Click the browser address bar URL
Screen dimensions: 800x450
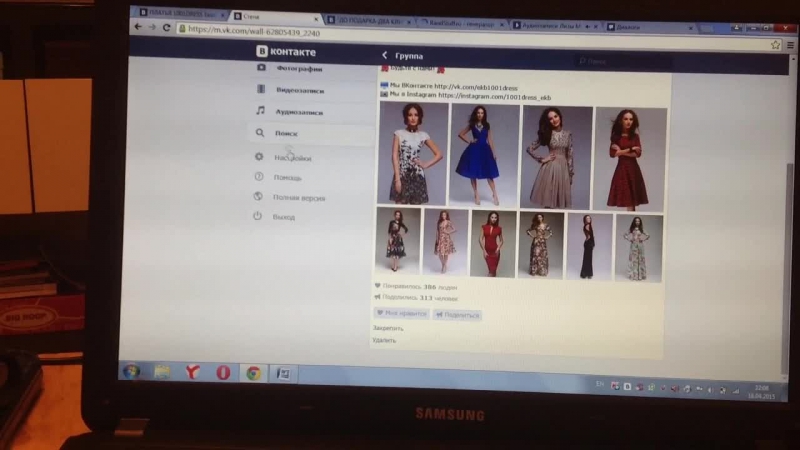point(262,31)
